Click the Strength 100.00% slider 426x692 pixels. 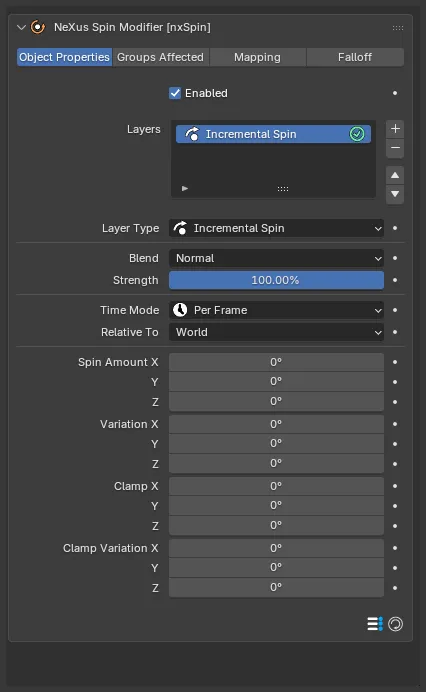click(276, 280)
